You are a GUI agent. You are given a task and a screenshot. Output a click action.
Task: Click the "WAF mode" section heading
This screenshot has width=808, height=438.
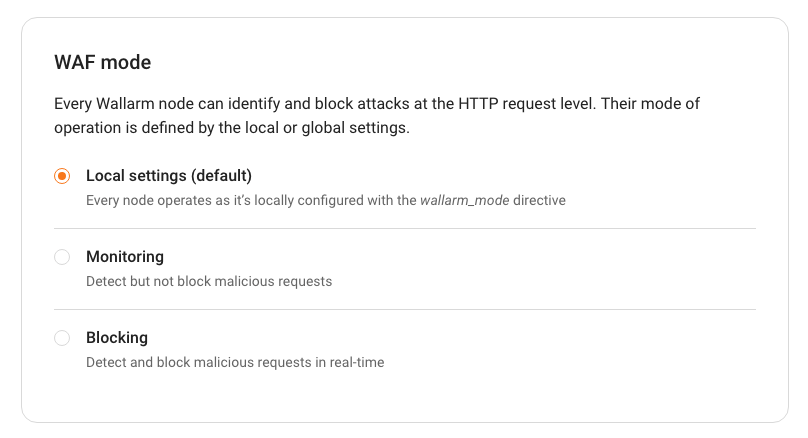coord(103,63)
